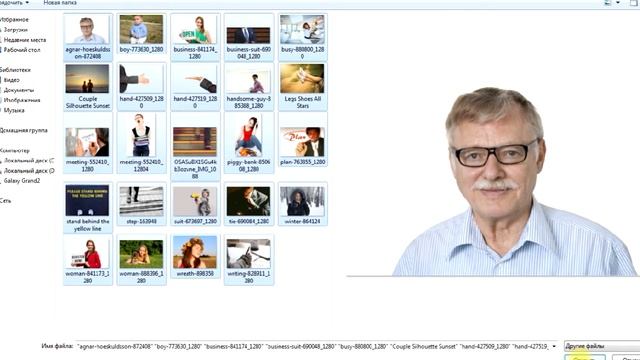Select the handsome-guy-885388_1280 image file

tap(248, 86)
